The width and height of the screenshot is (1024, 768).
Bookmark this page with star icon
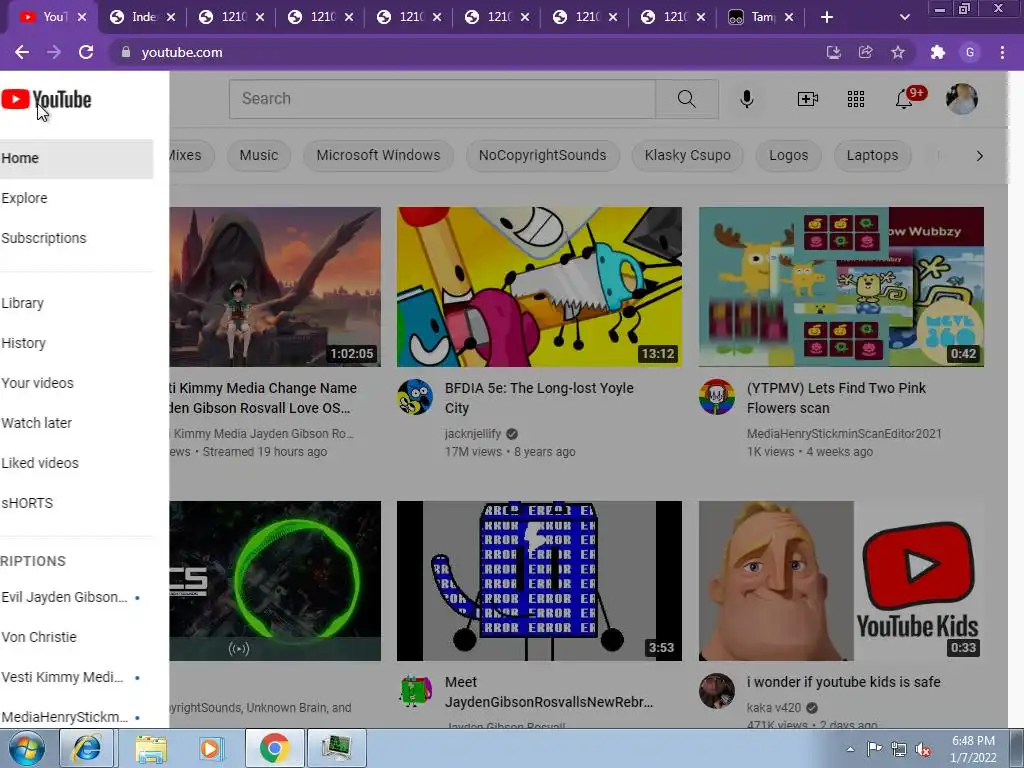[x=898, y=52]
